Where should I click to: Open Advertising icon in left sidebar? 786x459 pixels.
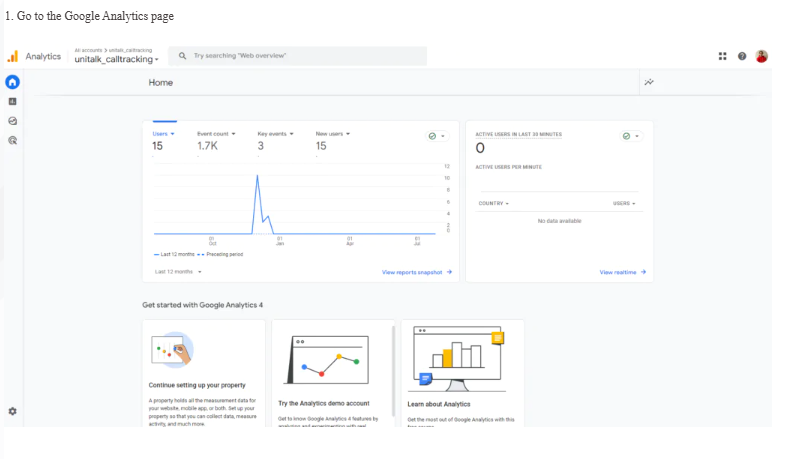click(x=13, y=141)
